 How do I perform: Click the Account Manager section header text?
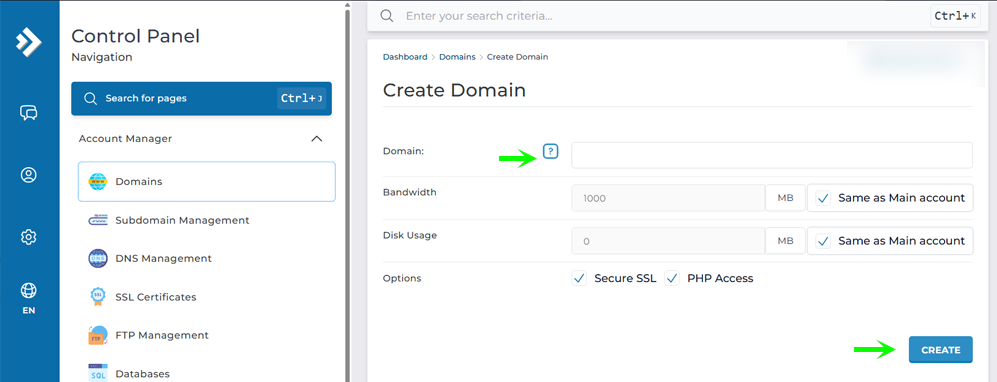pyautogui.click(x=125, y=139)
